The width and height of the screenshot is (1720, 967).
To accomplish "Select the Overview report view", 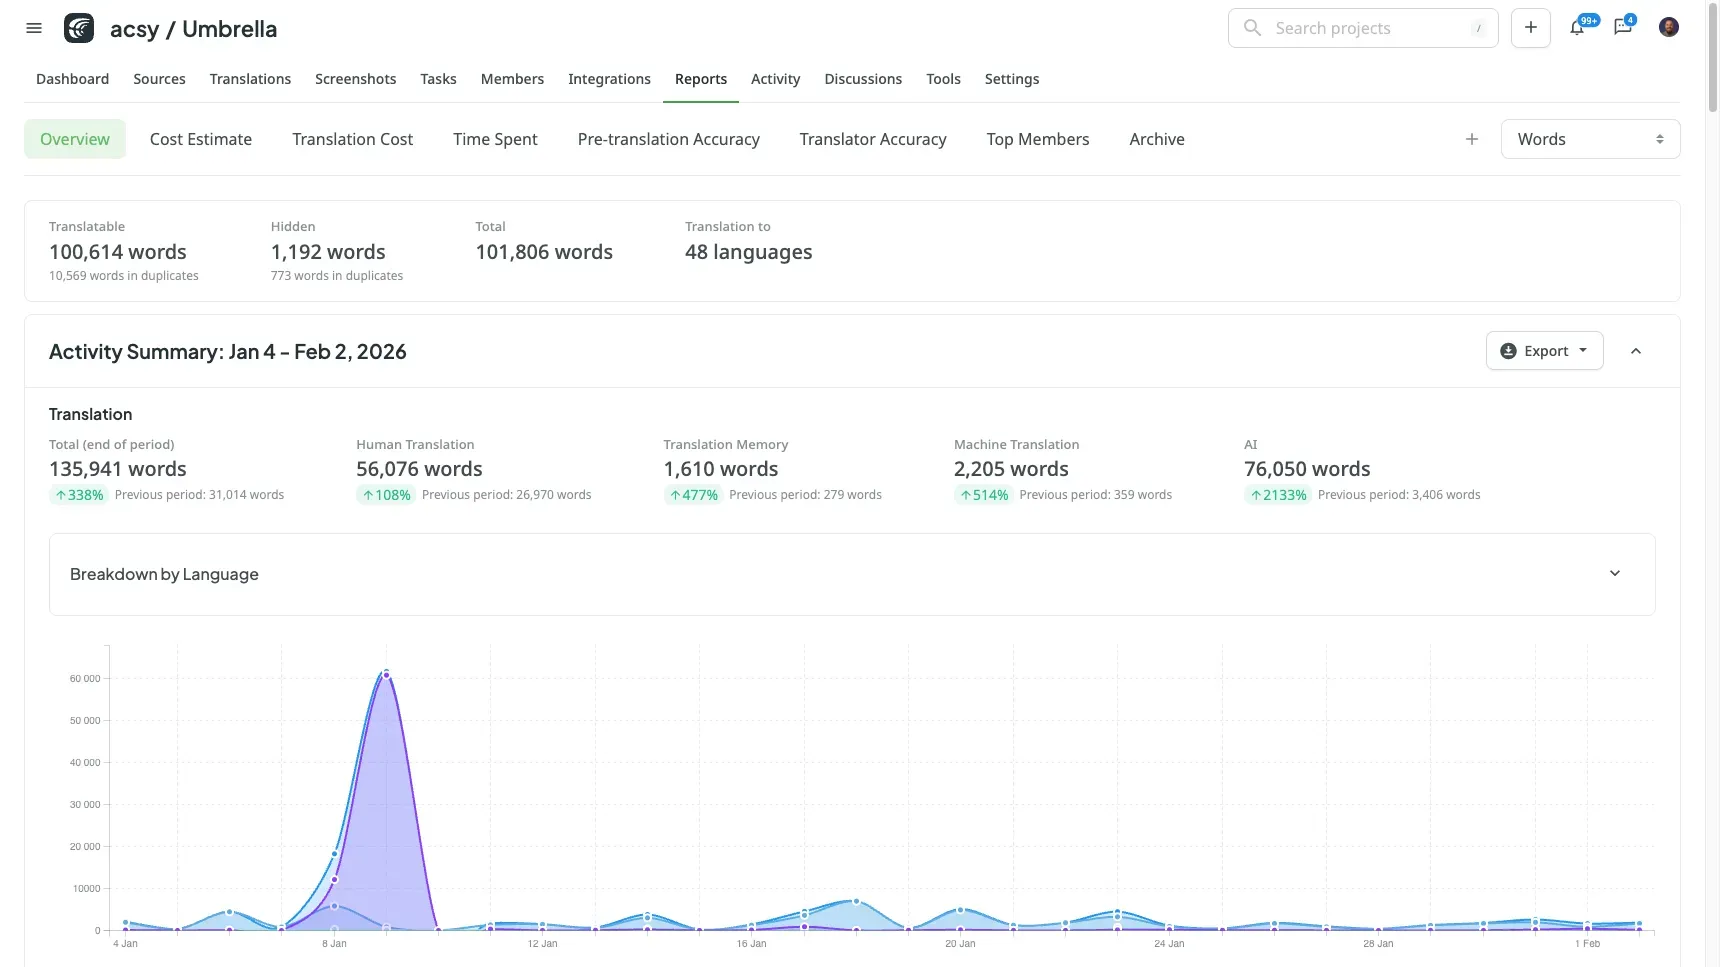I will point(75,139).
